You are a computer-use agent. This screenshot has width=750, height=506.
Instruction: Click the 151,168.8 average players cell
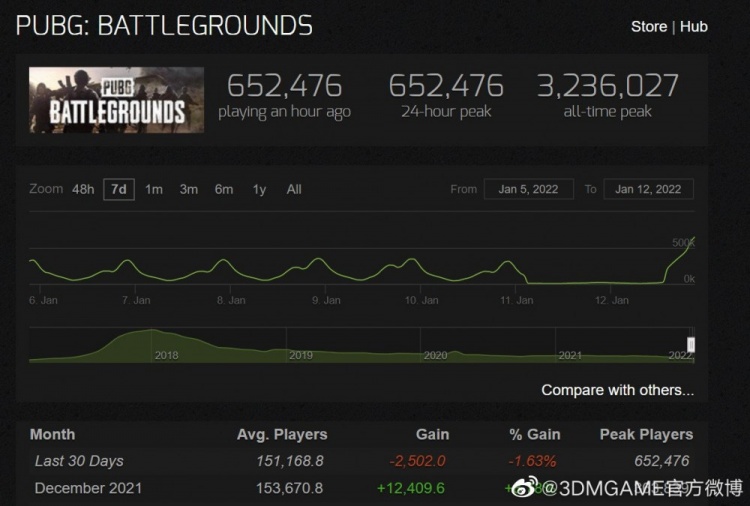pos(290,461)
